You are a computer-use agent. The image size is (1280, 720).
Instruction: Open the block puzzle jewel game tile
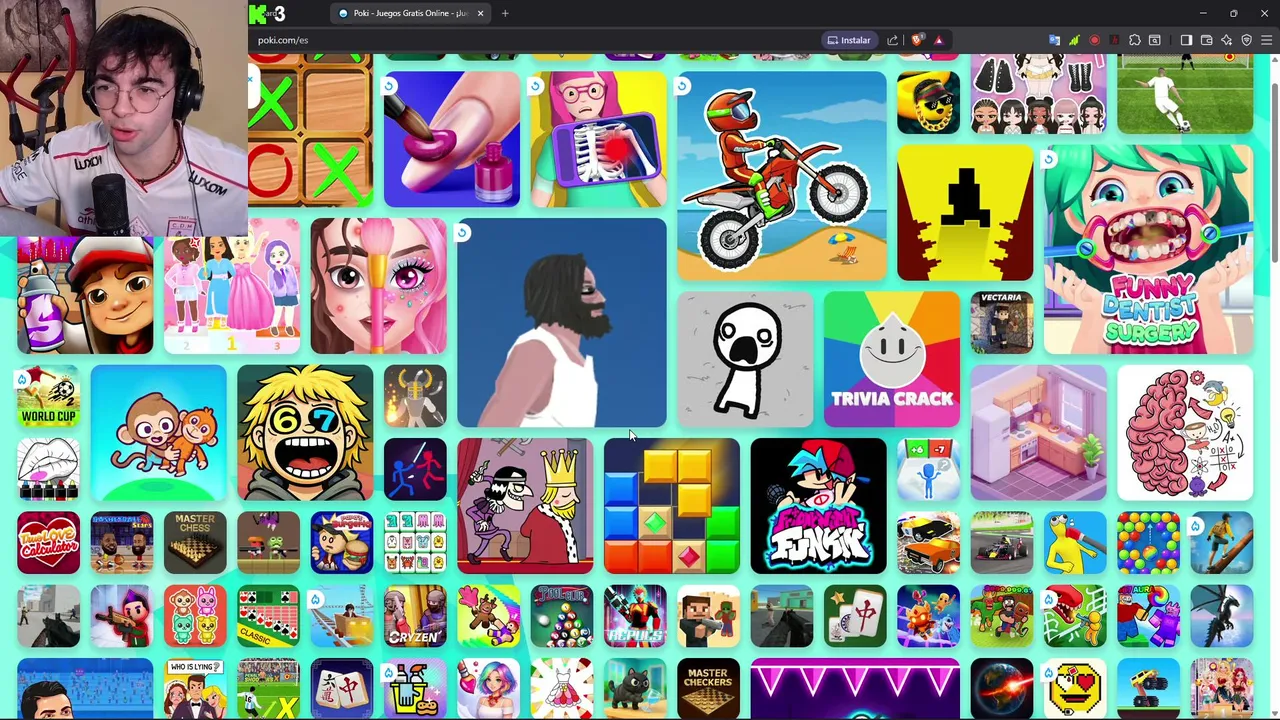671,506
